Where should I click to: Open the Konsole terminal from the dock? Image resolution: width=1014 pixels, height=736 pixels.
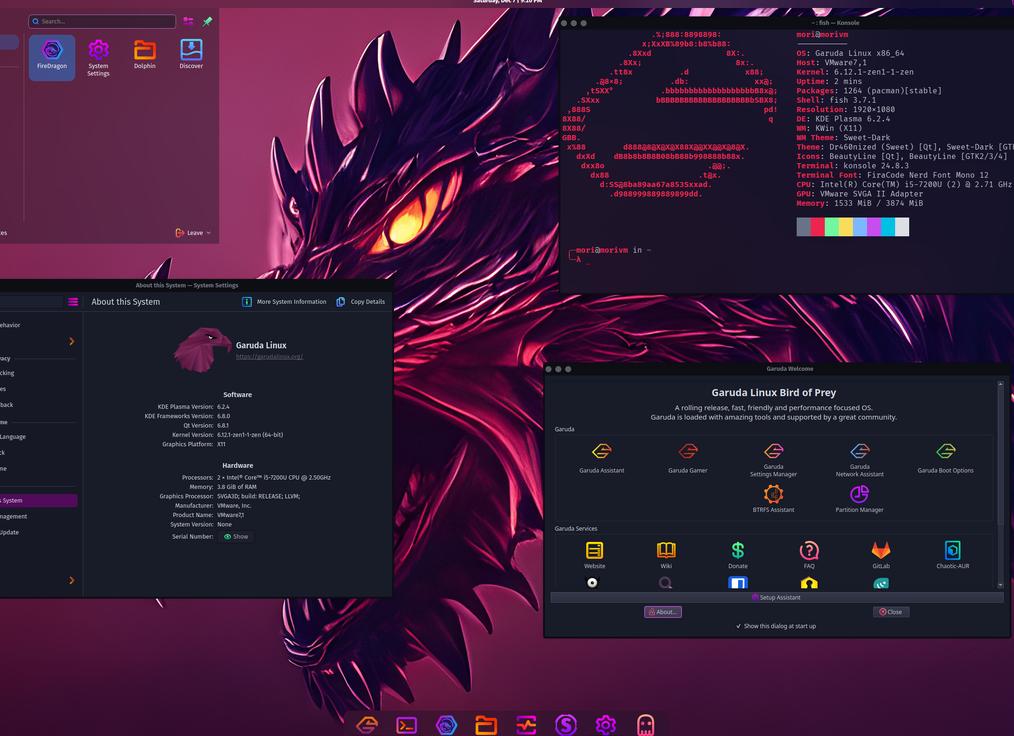(x=406, y=725)
